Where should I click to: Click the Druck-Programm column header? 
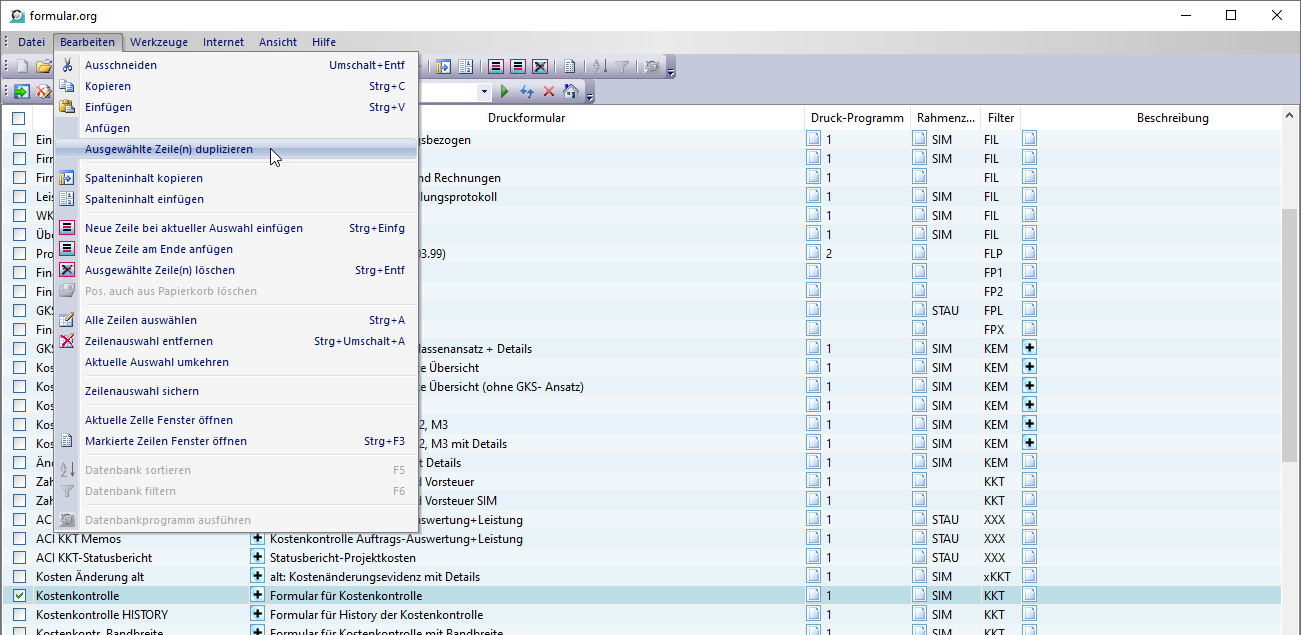click(857, 118)
